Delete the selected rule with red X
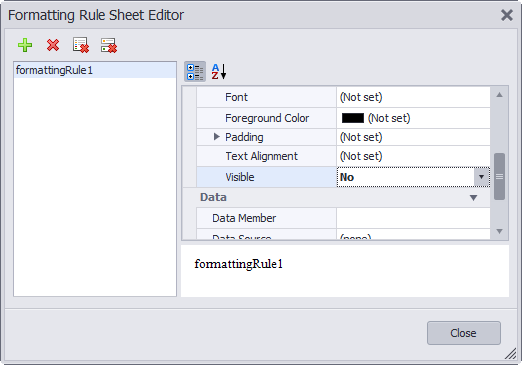The image size is (522, 365). [53, 45]
